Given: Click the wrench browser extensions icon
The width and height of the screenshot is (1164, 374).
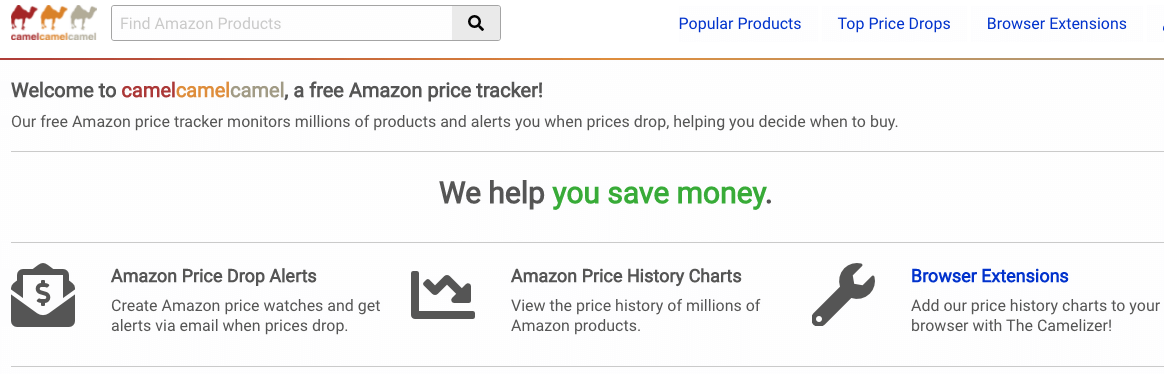Looking at the screenshot, I should [x=843, y=295].
